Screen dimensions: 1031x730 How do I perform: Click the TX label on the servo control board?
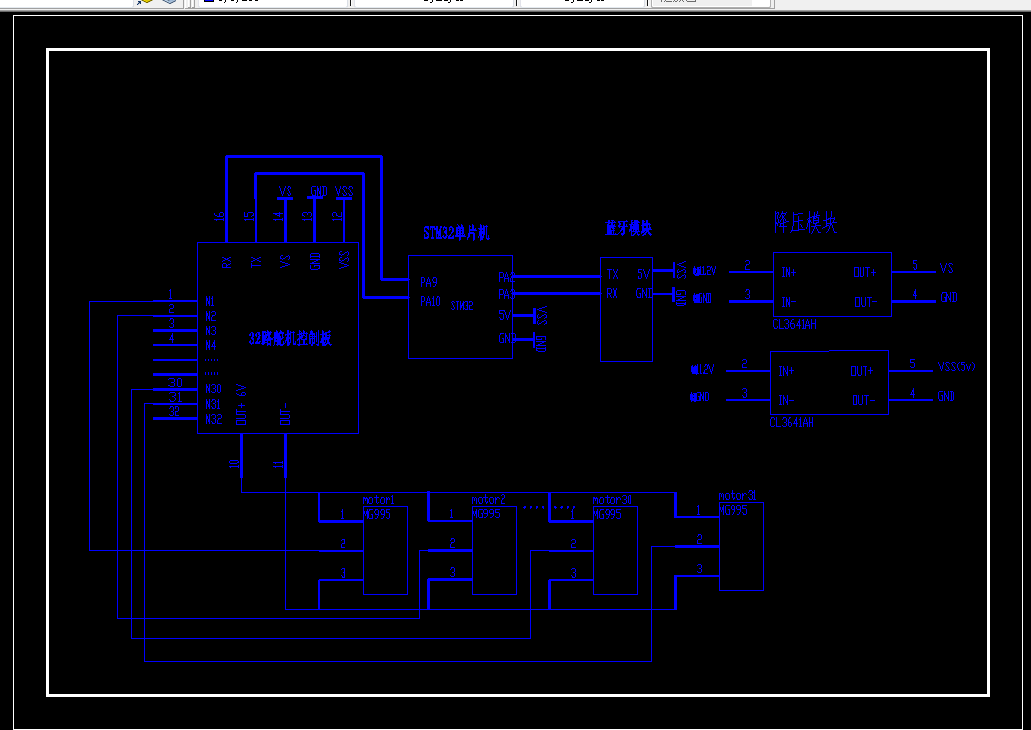click(256, 262)
